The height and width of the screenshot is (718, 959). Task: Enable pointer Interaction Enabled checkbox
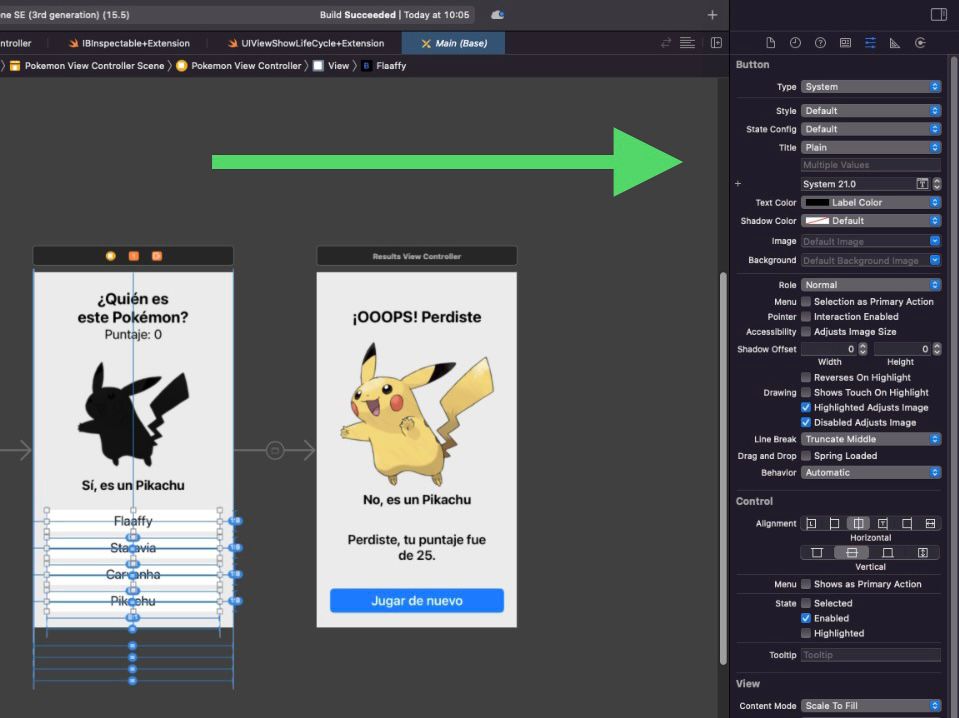pos(806,317)
